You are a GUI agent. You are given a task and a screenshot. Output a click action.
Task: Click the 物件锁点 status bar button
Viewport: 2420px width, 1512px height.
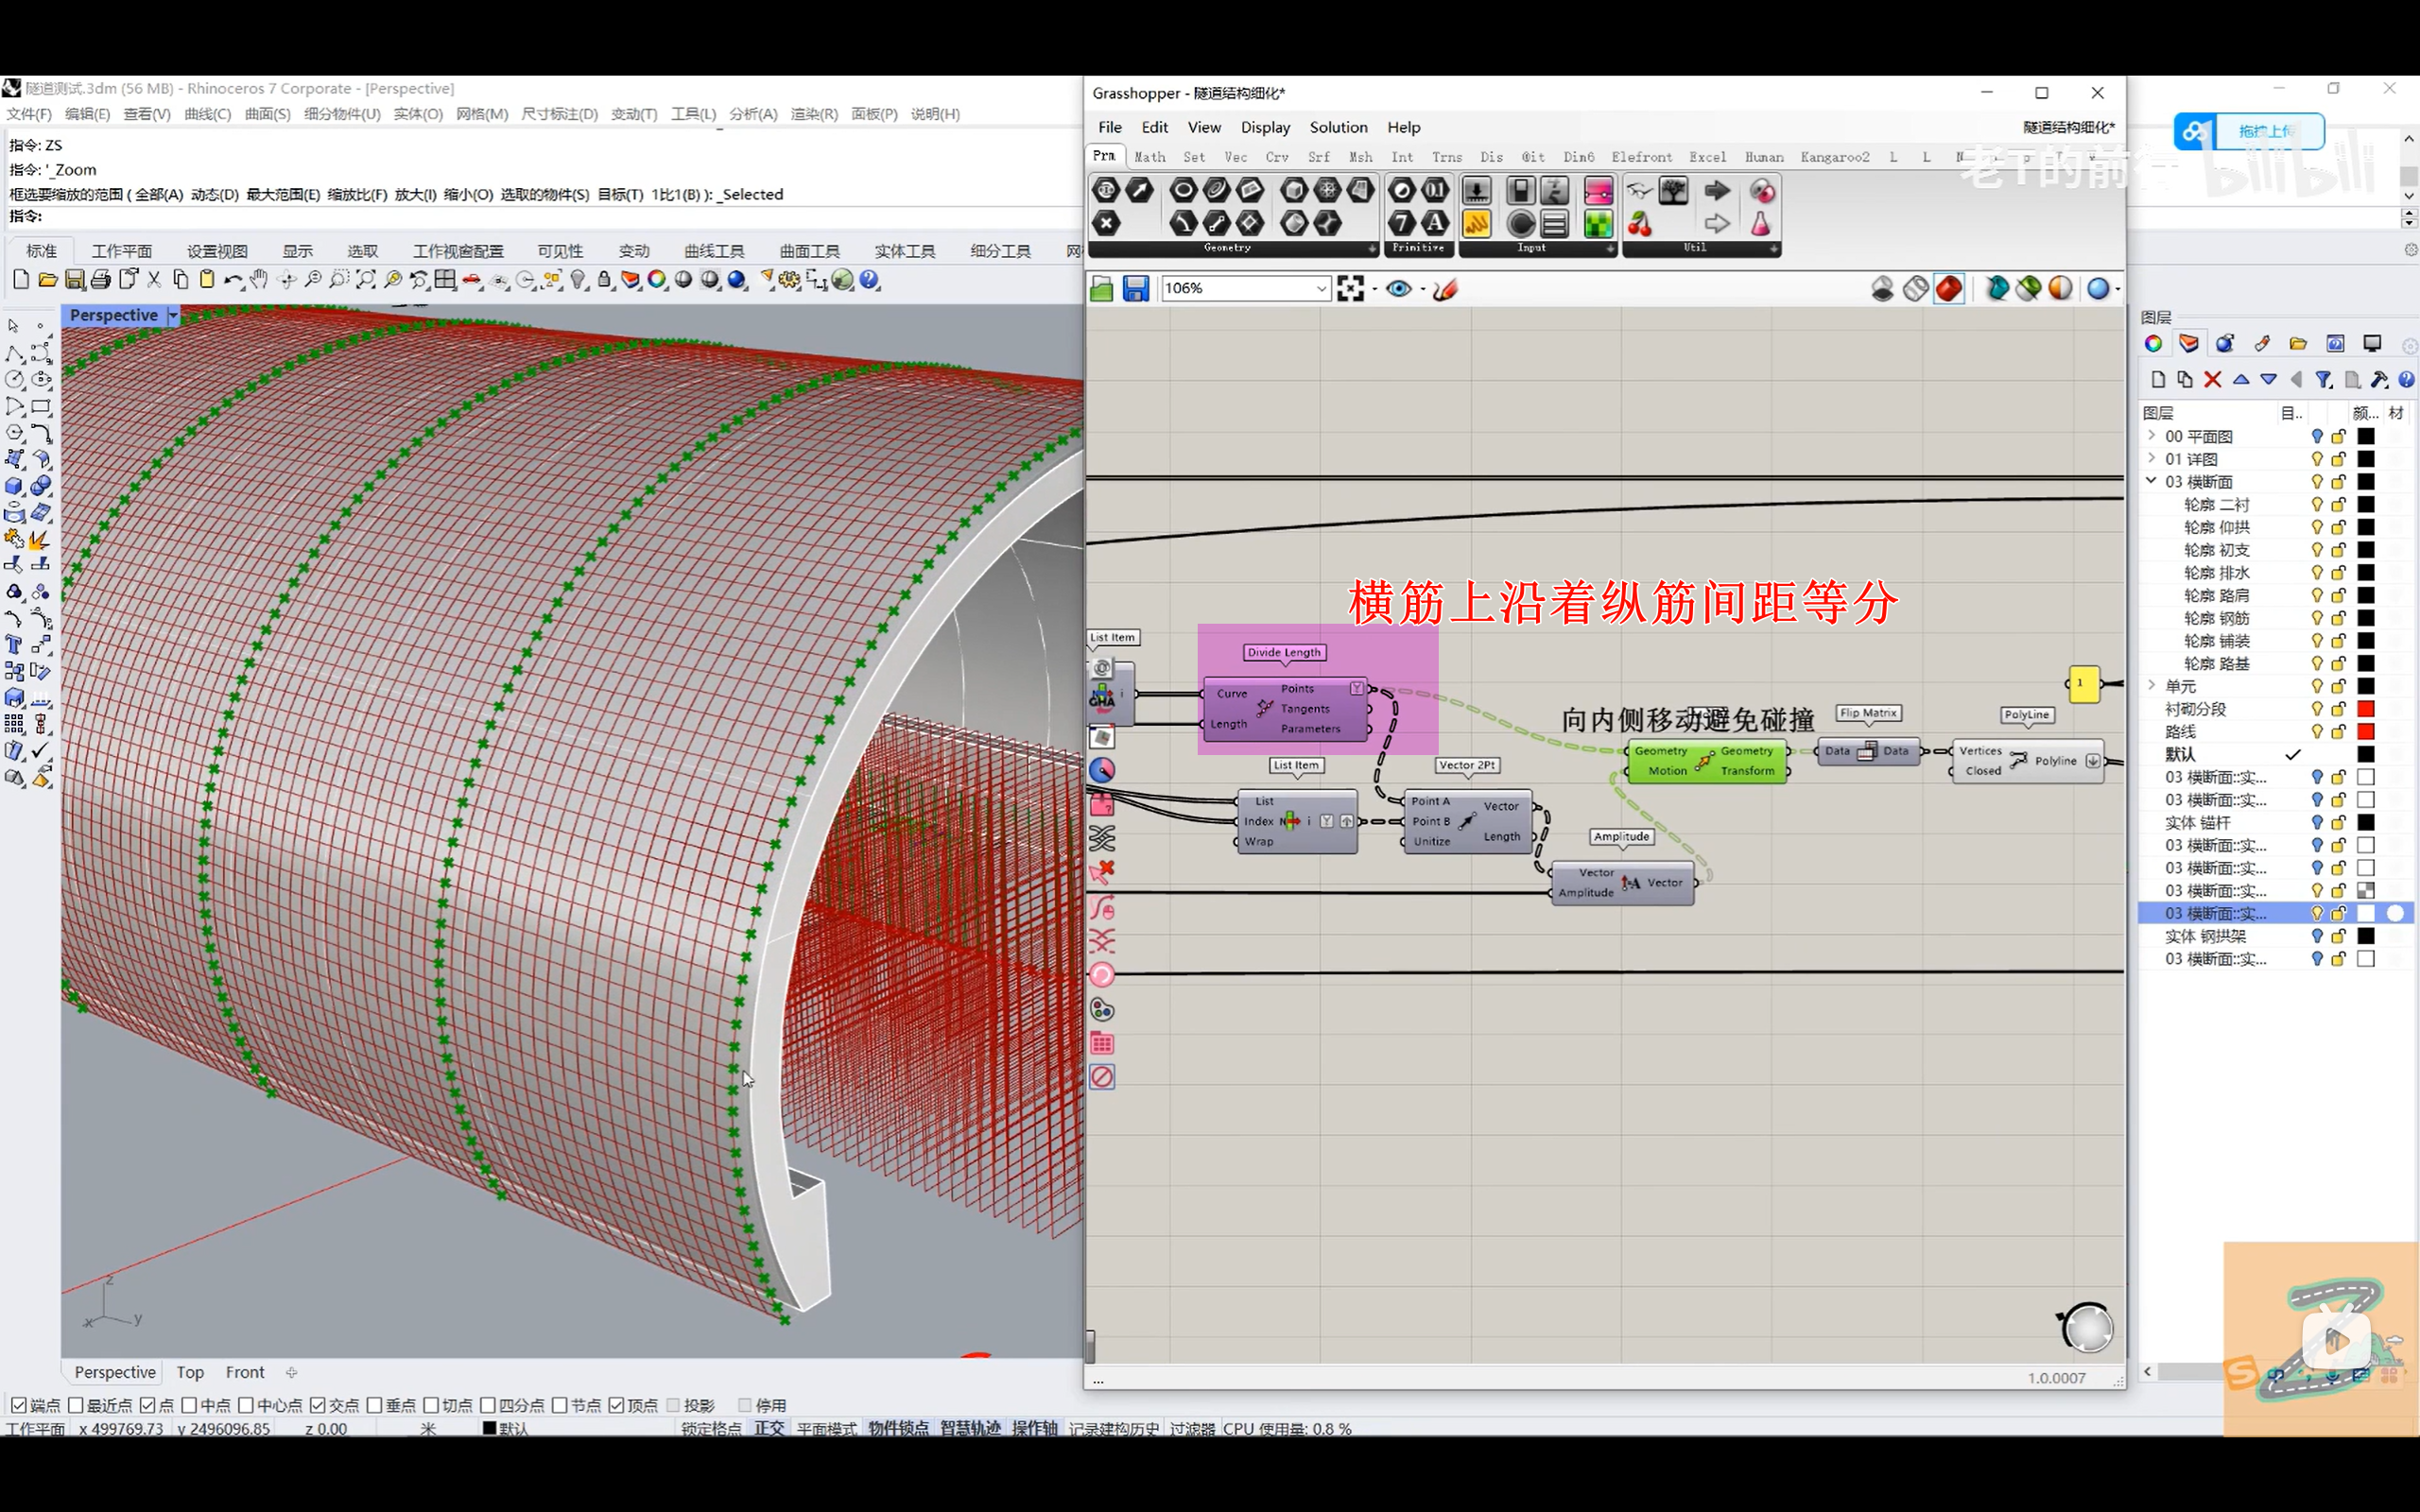(897, 1428)
